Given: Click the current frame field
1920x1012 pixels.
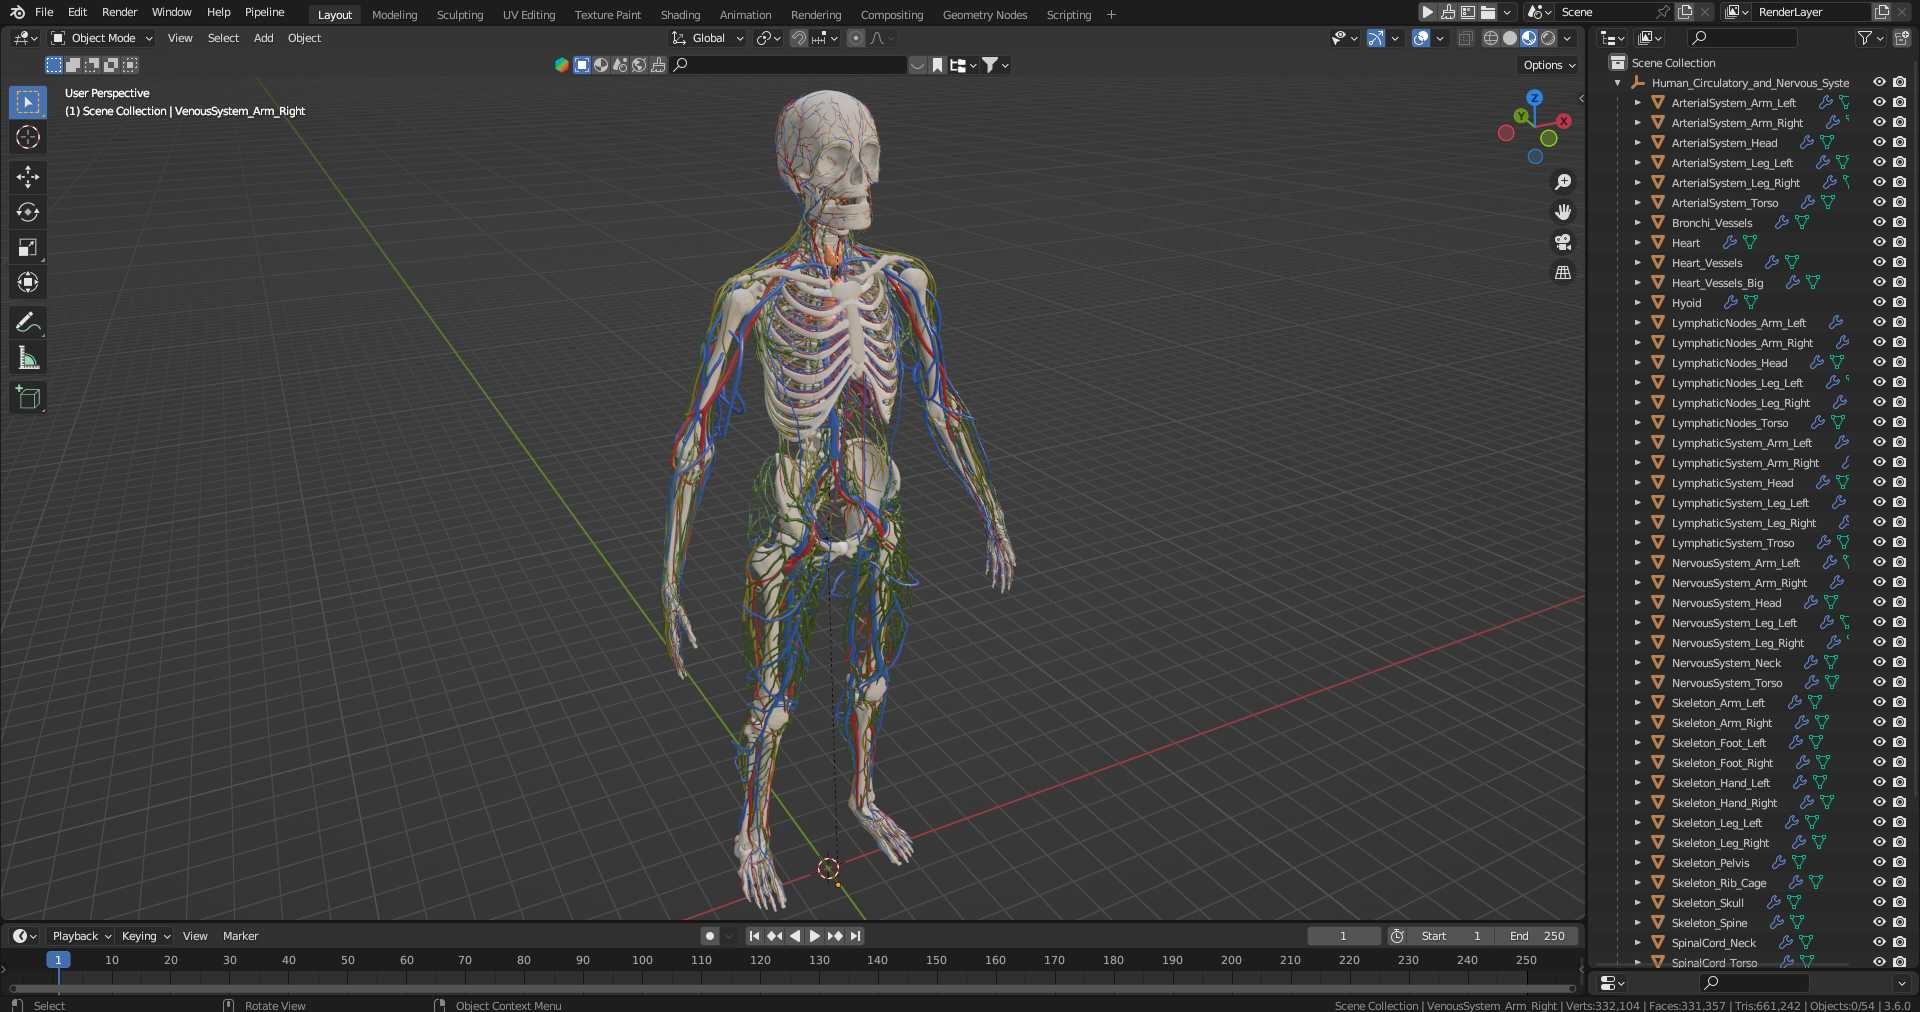Looking at the screenshot, I should (1343, 936).
